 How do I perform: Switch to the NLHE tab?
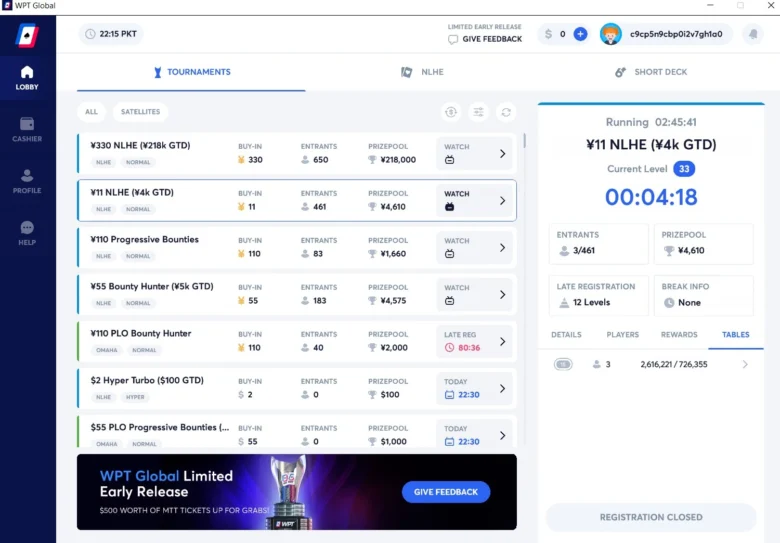click(x=422, y=72)
